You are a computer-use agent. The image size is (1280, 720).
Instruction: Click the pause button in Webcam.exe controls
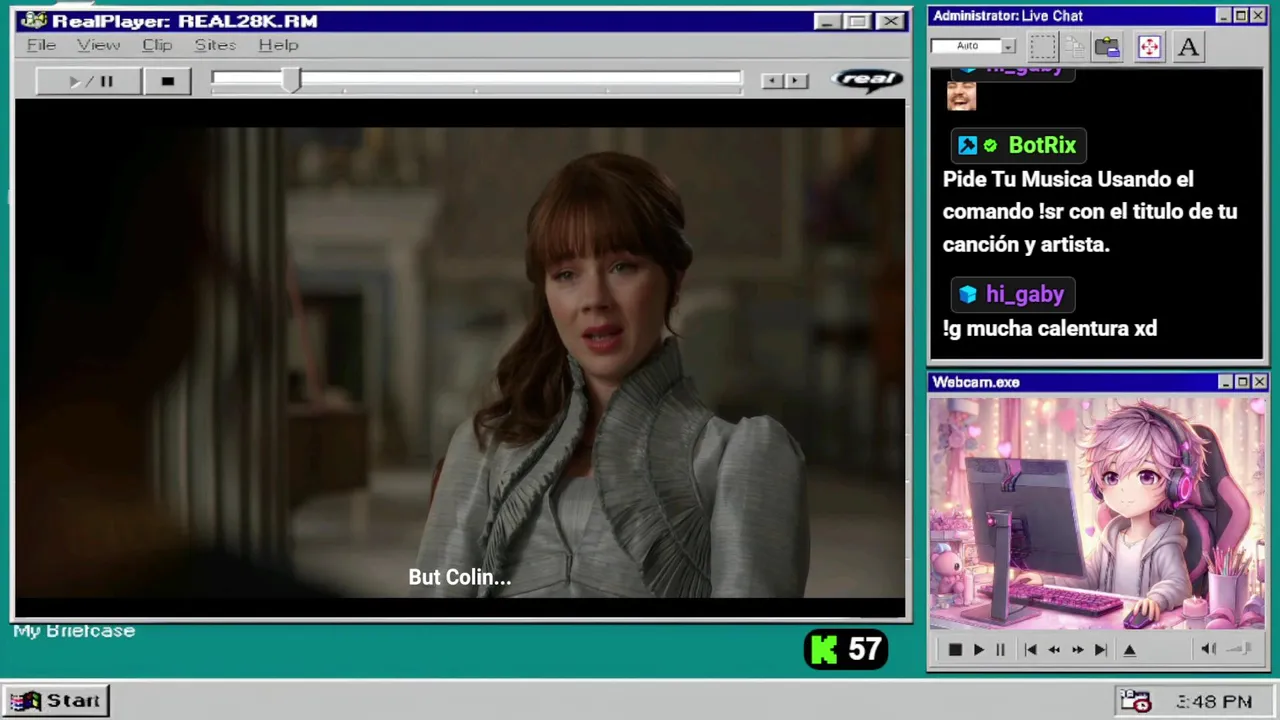tap(1000, 650)
